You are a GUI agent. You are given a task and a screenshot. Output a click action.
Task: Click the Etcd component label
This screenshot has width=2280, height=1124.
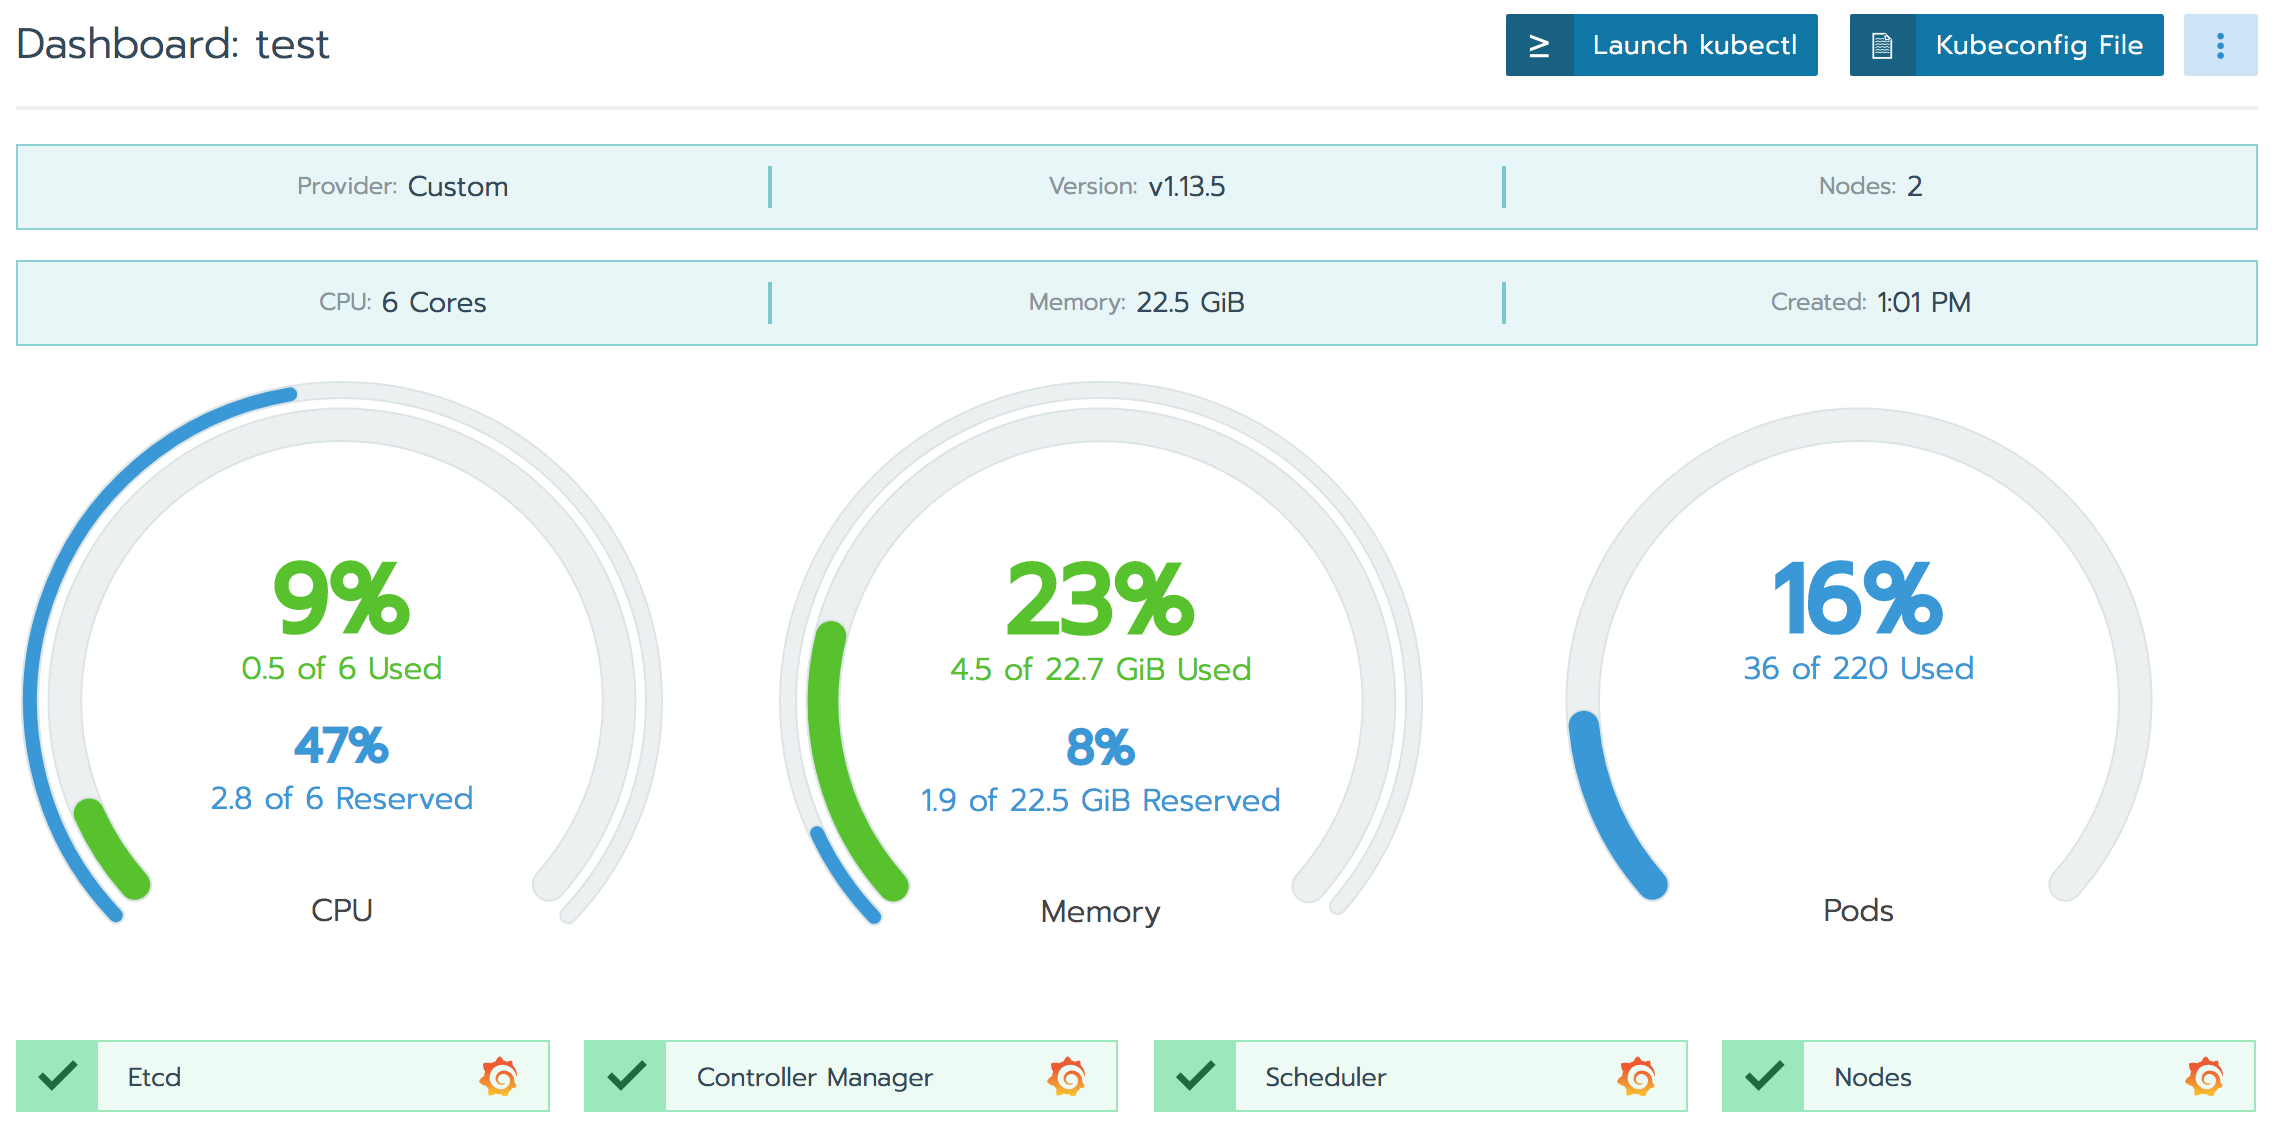click(x=155, y=1077)
